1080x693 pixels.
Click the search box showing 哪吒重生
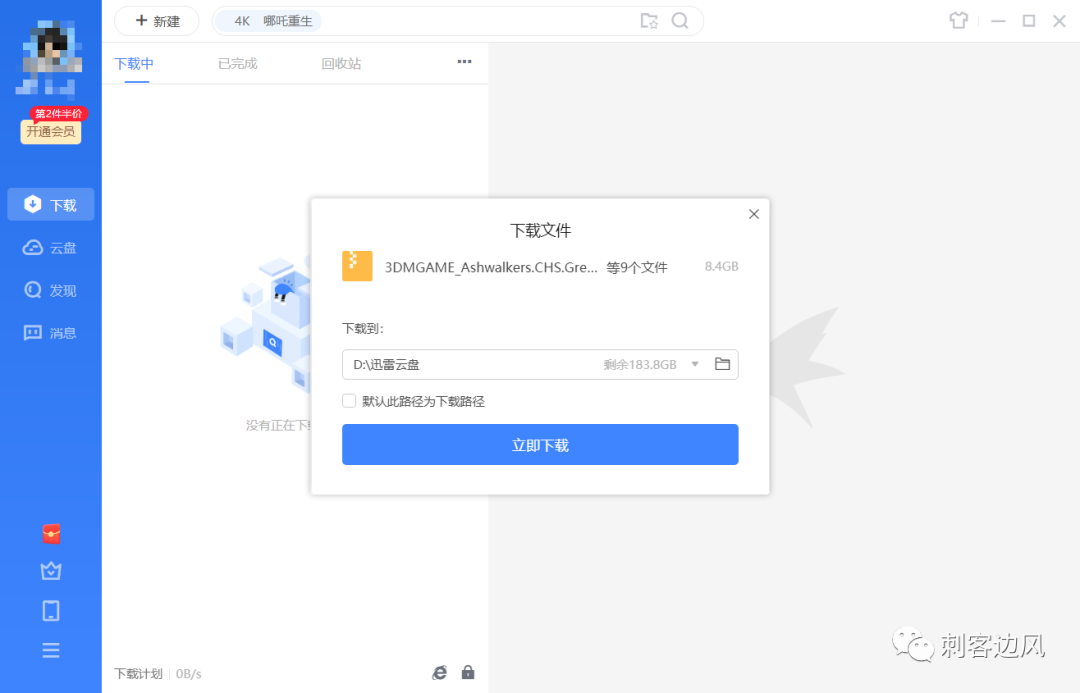click(457, 21)
